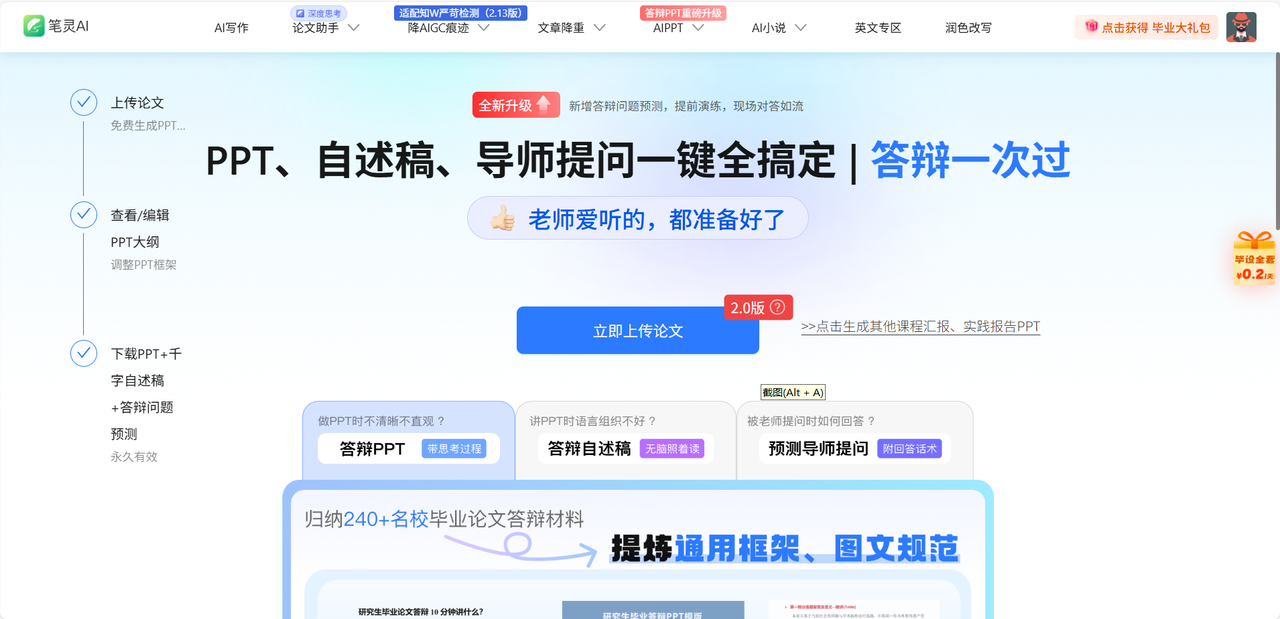Image resolution: width=1280 pixels, height=619 pixels.
Task: Open the 文章降重 menu
Action: click(x=561, y=28)
